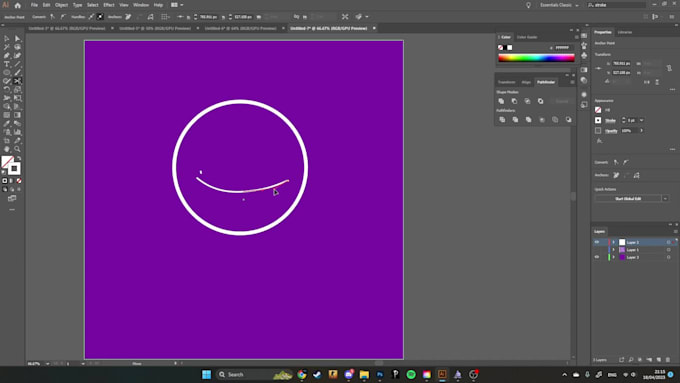The image size is (680, 383).
Task: Click the Fill swatch in Appearance section
Action: pos(598,110)
